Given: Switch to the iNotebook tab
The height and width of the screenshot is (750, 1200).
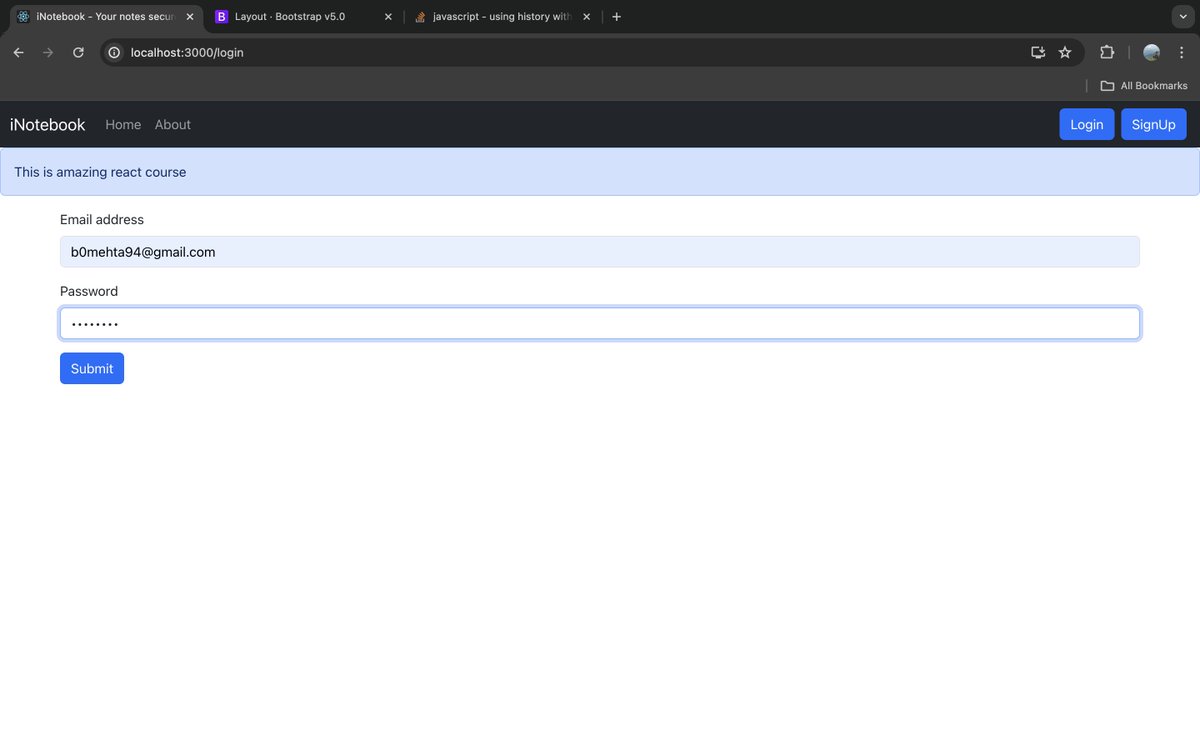Looking at the screenshot, I should 104,17.
